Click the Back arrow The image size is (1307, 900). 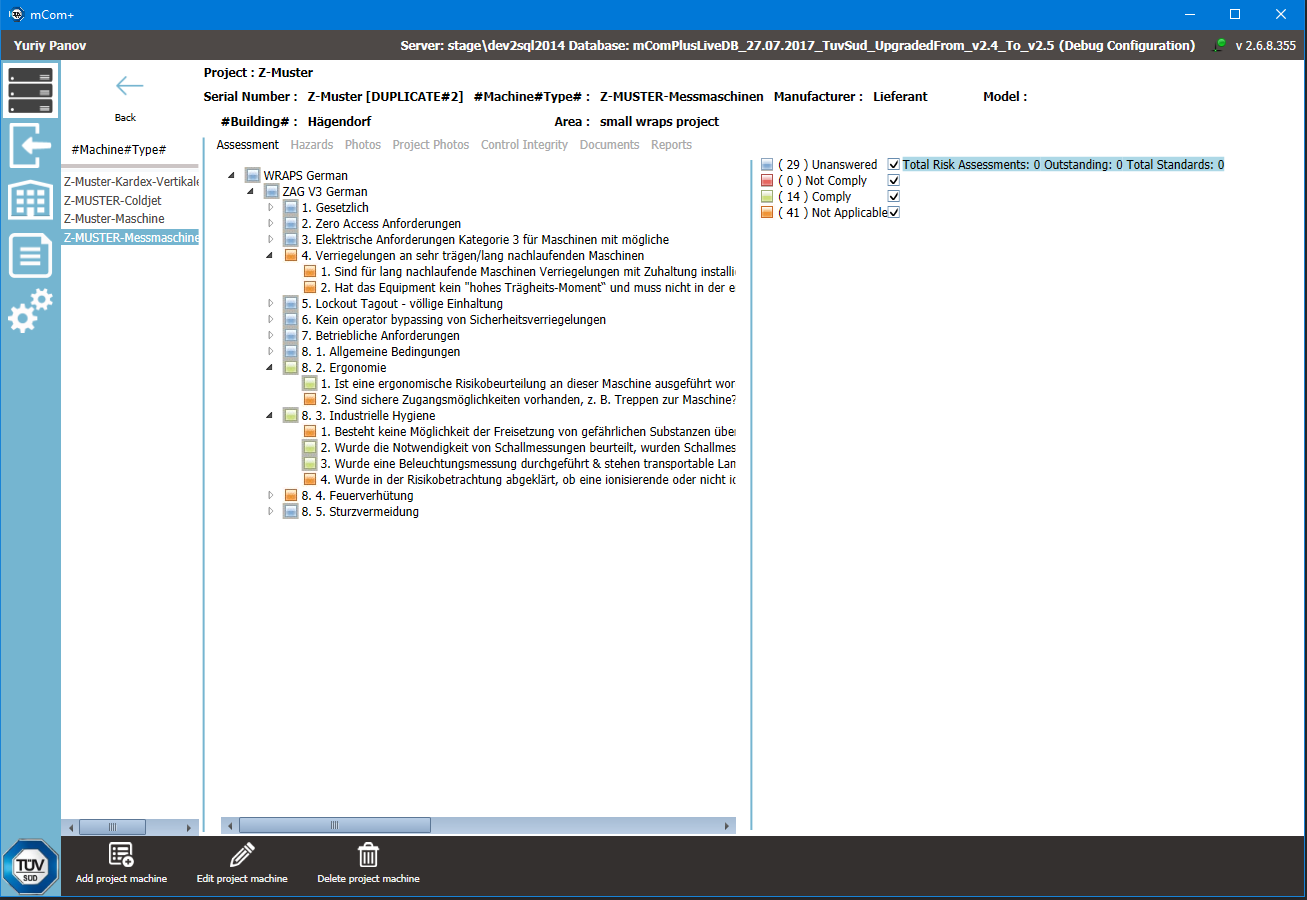pyautogui.click(x=129, y=86)
